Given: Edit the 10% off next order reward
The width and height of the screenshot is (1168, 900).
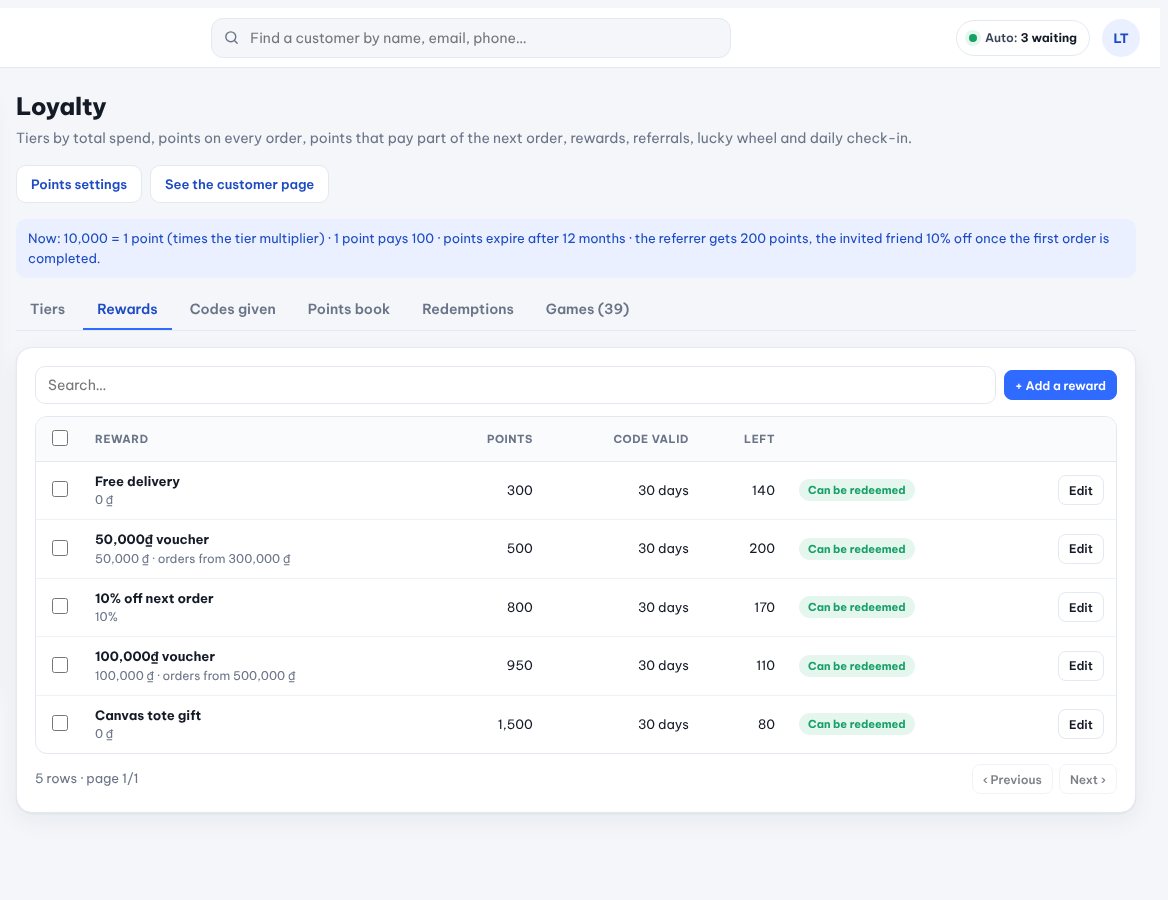Looking at the screenshot, I should [x=1080, y=607].
